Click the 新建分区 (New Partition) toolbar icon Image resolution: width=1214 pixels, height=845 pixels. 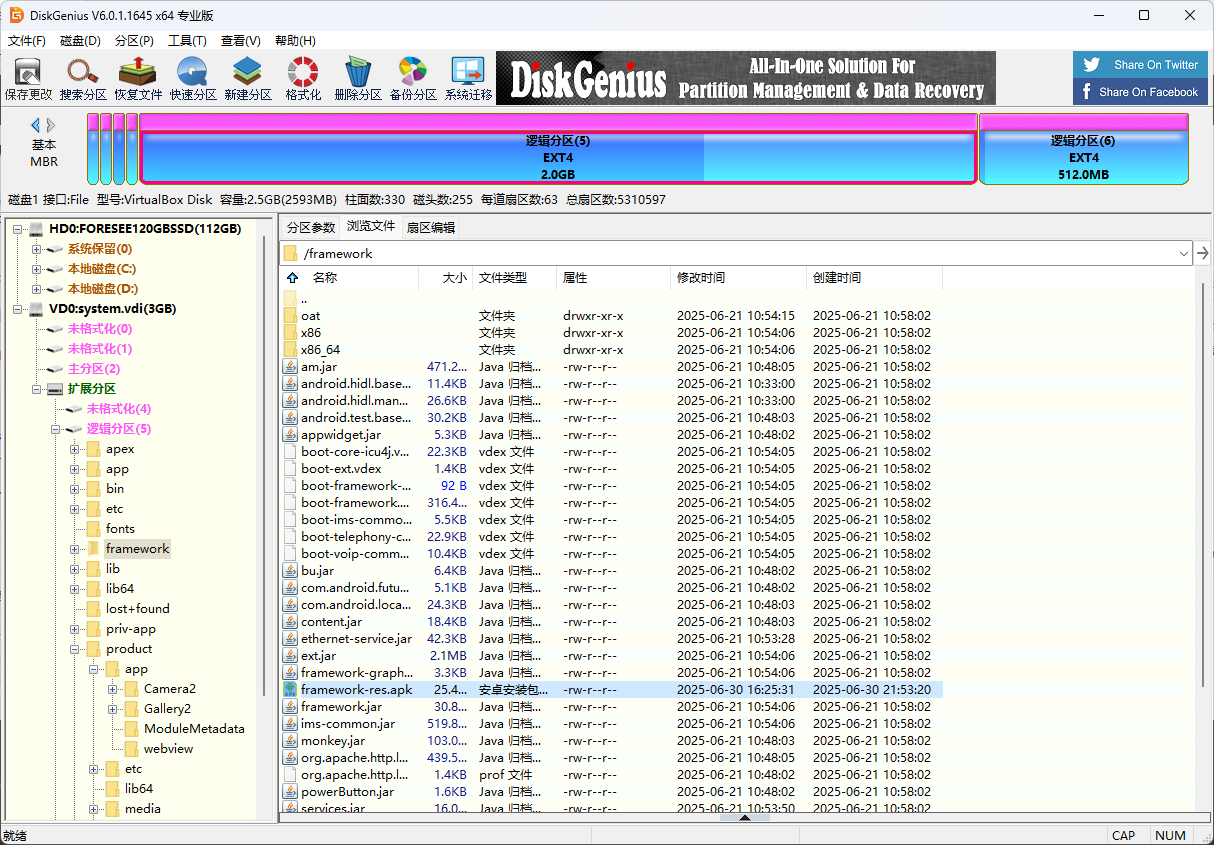point(247,77)
